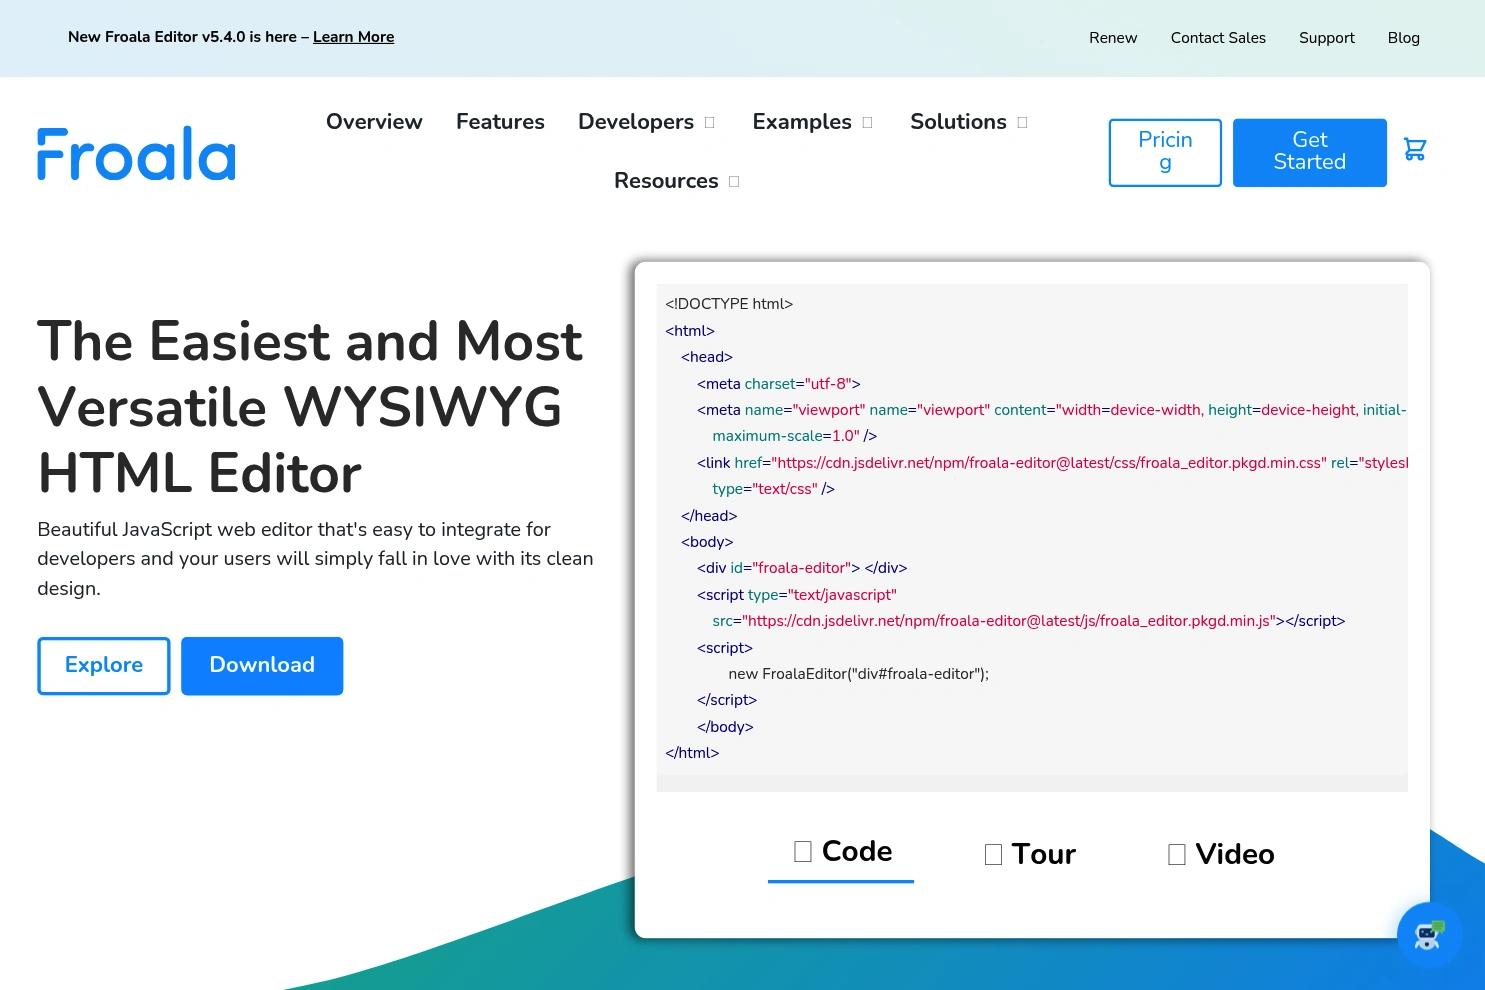The width and height of the screenshot is (1485, 990).
Task: Open the Pricing button
Action: 1165,152
